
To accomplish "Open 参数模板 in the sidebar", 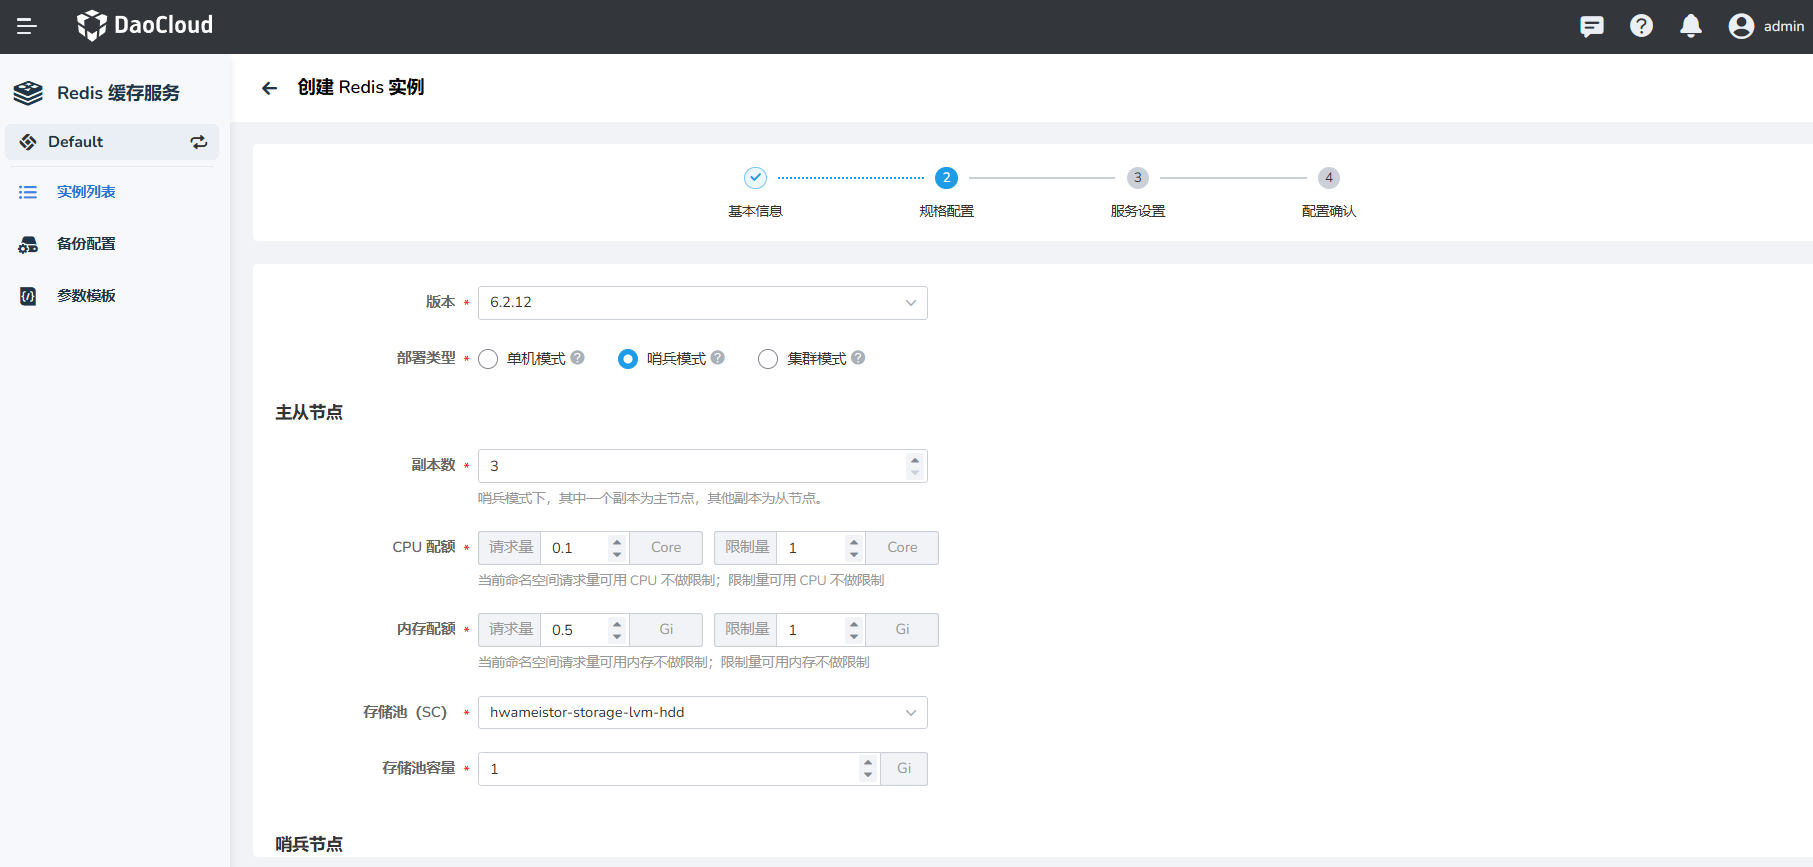I will (x=86, y=296).
